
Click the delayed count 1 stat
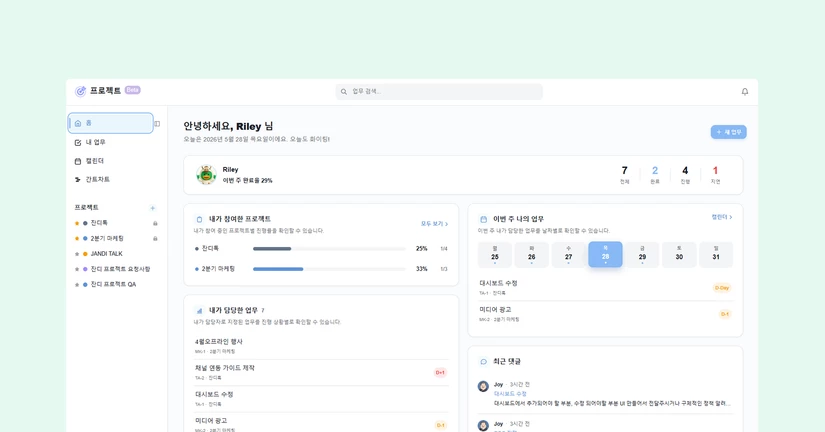pos(715,175)
